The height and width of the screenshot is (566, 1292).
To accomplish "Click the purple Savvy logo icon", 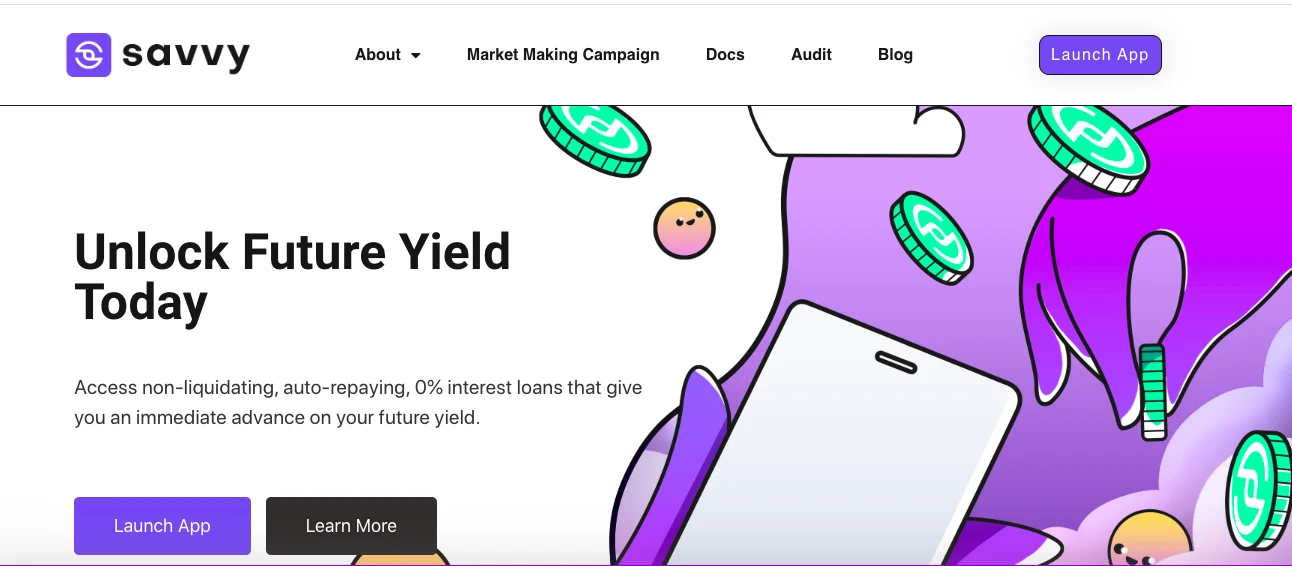I will point(88,55).
